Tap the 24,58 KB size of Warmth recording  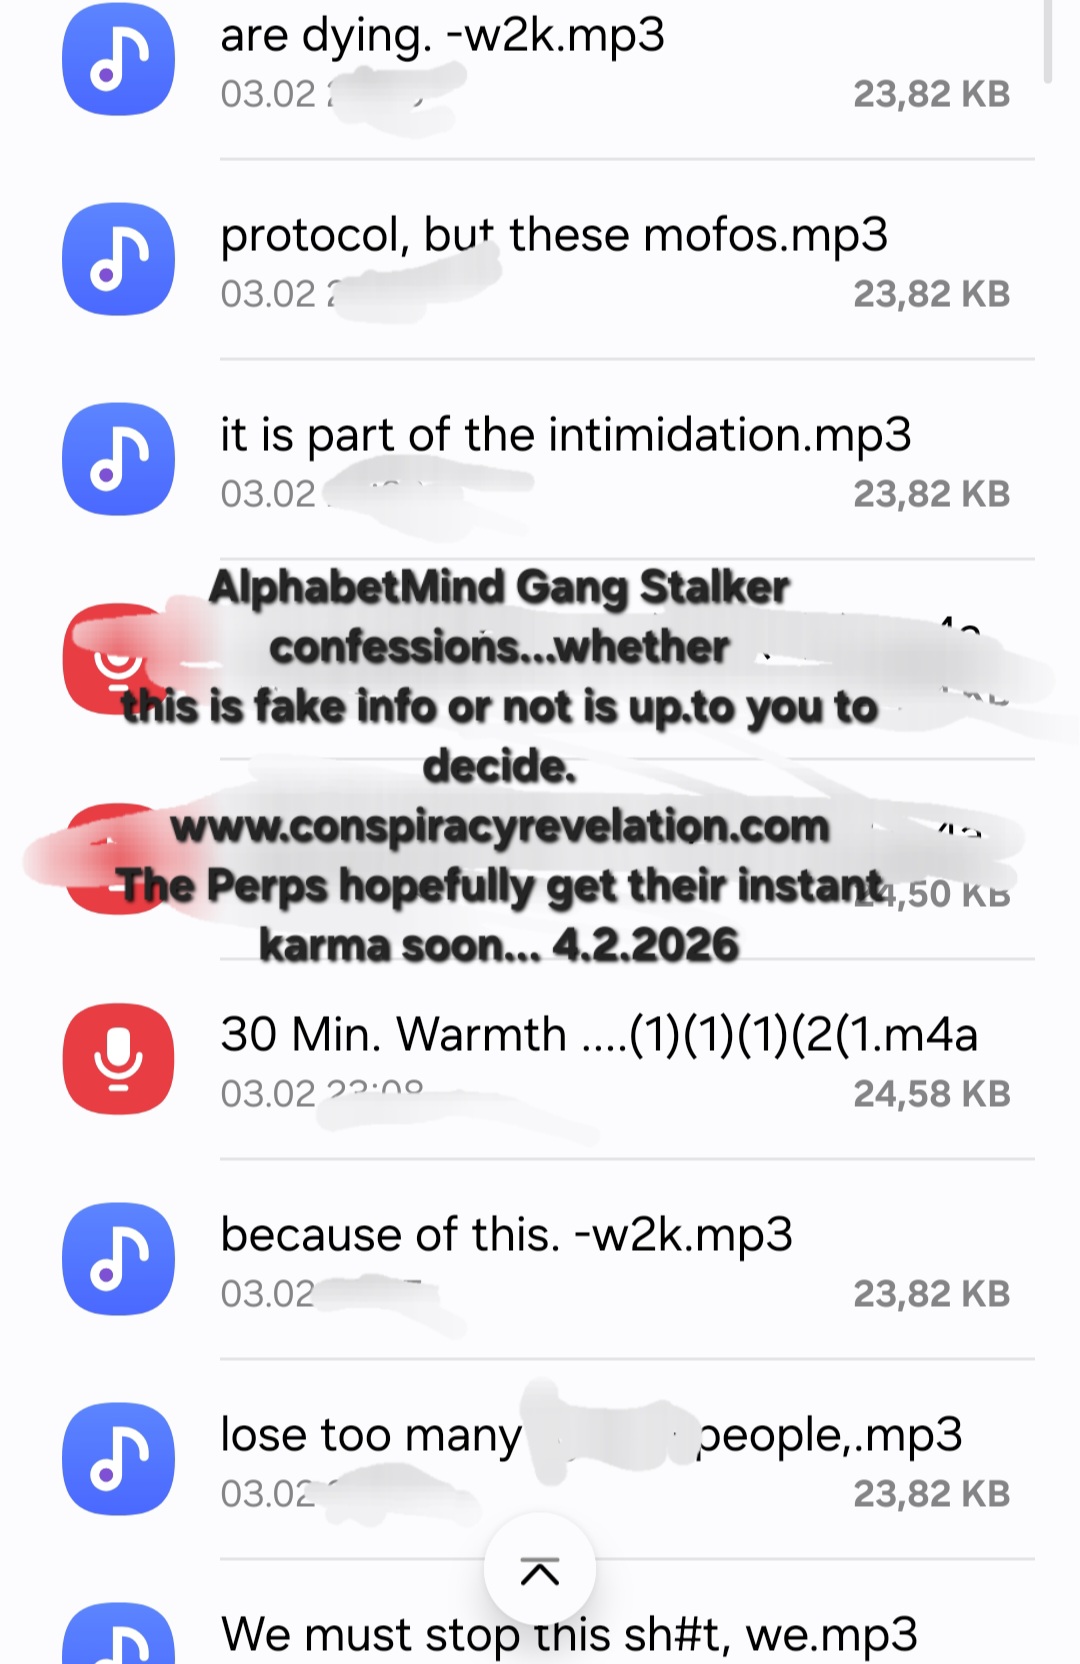coord(931,1094)
